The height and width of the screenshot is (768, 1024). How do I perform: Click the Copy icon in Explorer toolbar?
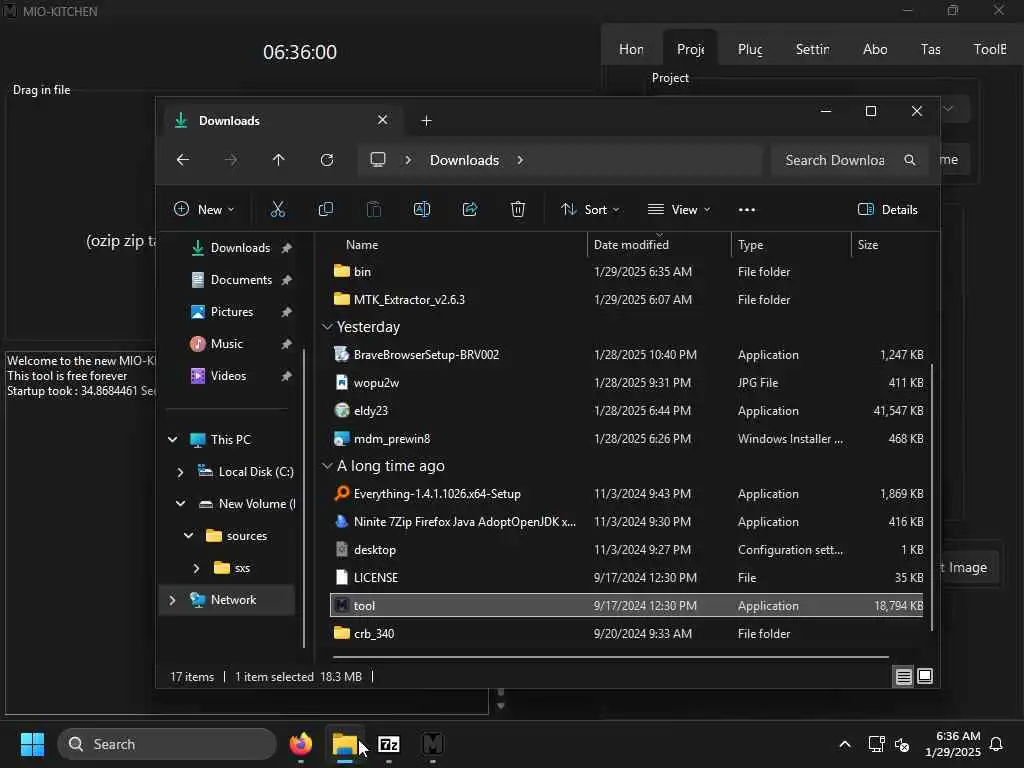pos(325,209)
